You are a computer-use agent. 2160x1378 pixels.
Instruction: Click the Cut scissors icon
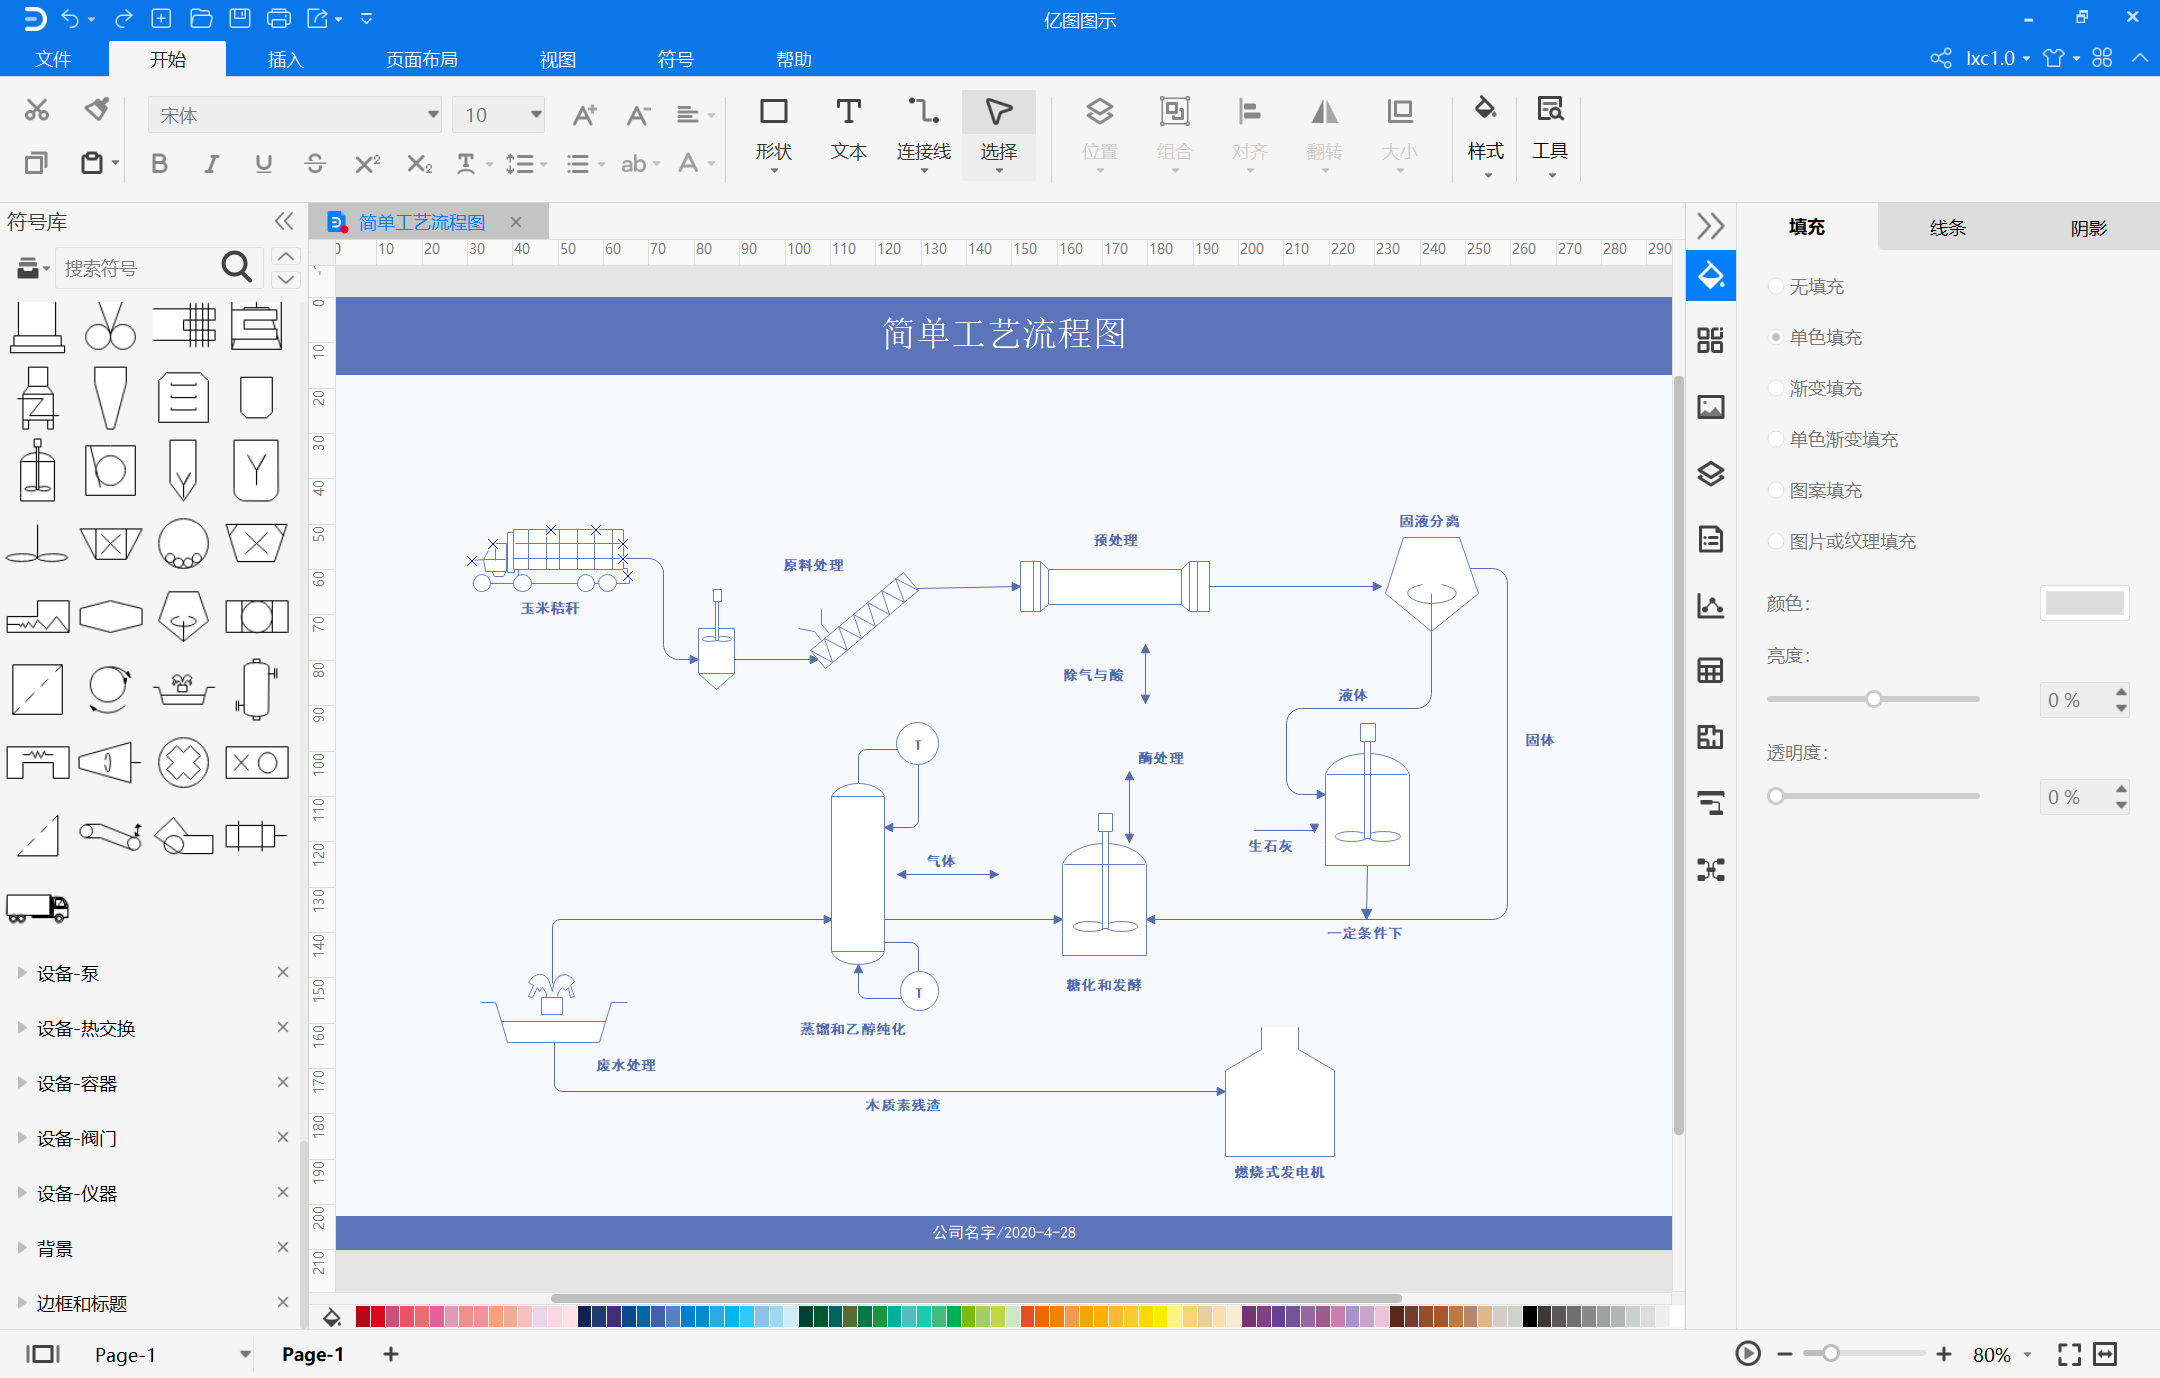pos(37,110)
